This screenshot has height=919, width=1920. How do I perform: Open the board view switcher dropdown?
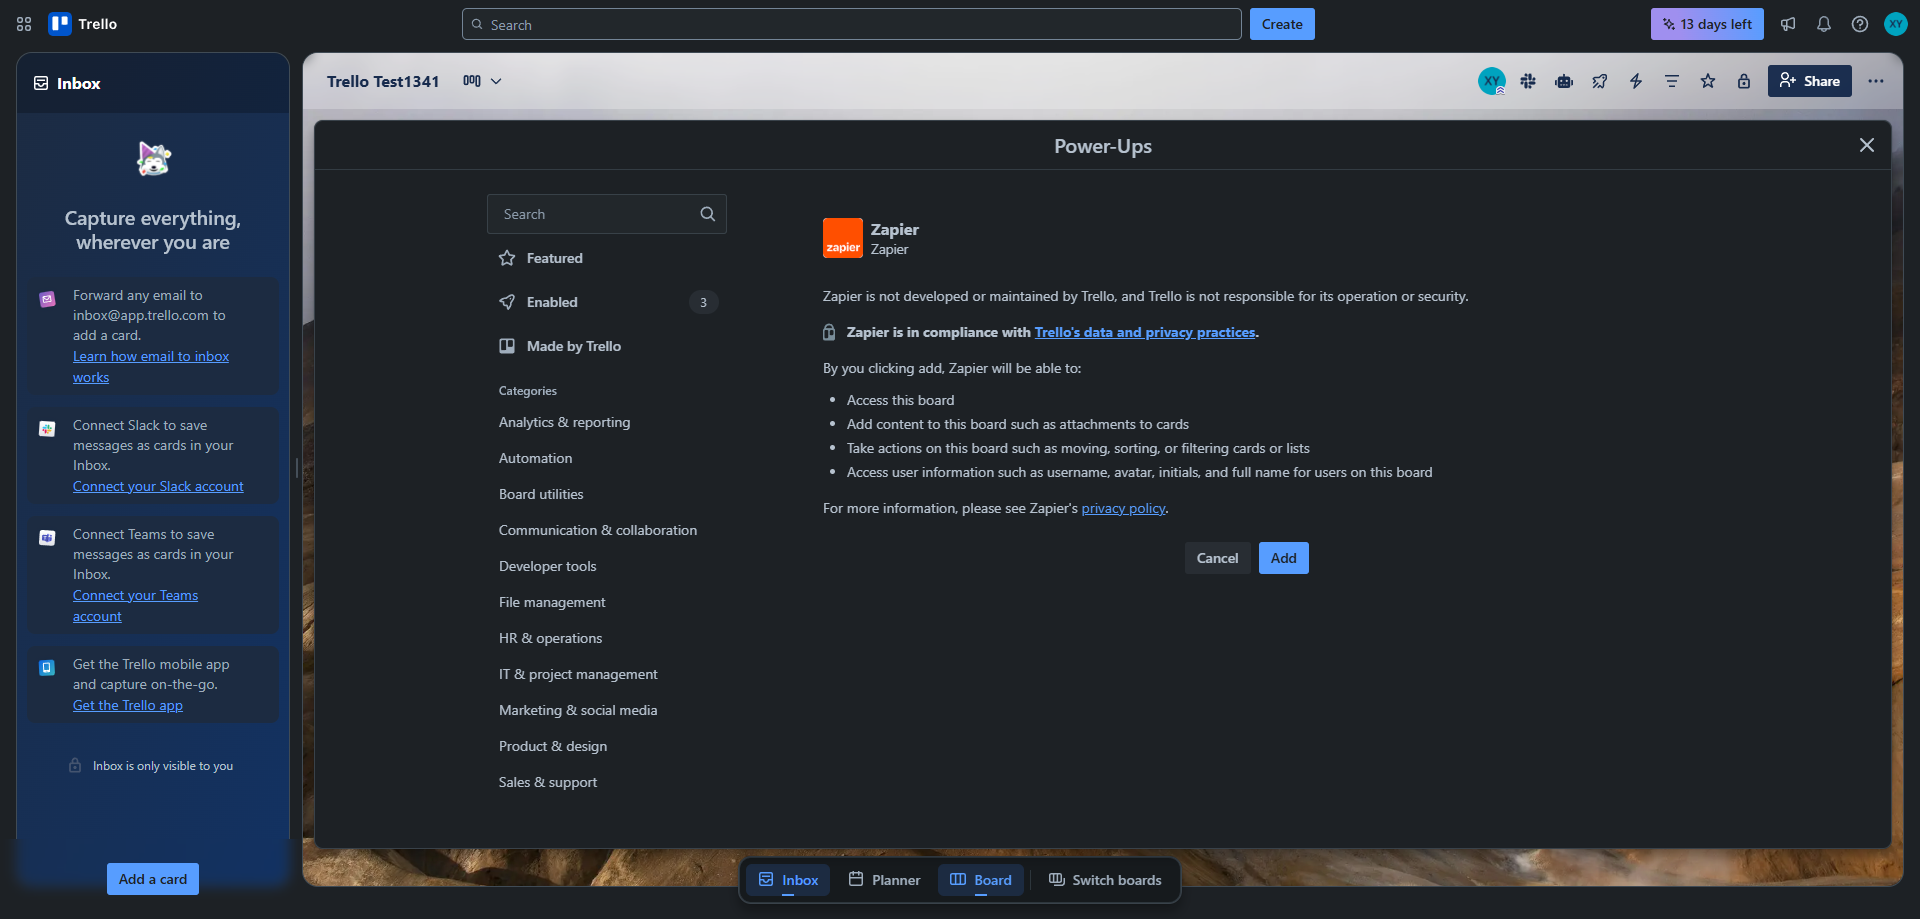(x=482, y=81)
